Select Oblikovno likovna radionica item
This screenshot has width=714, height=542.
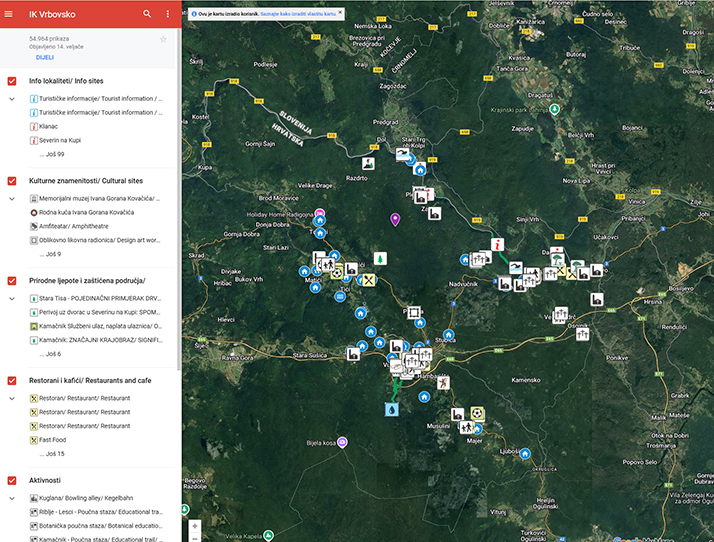tap(97, 240)
